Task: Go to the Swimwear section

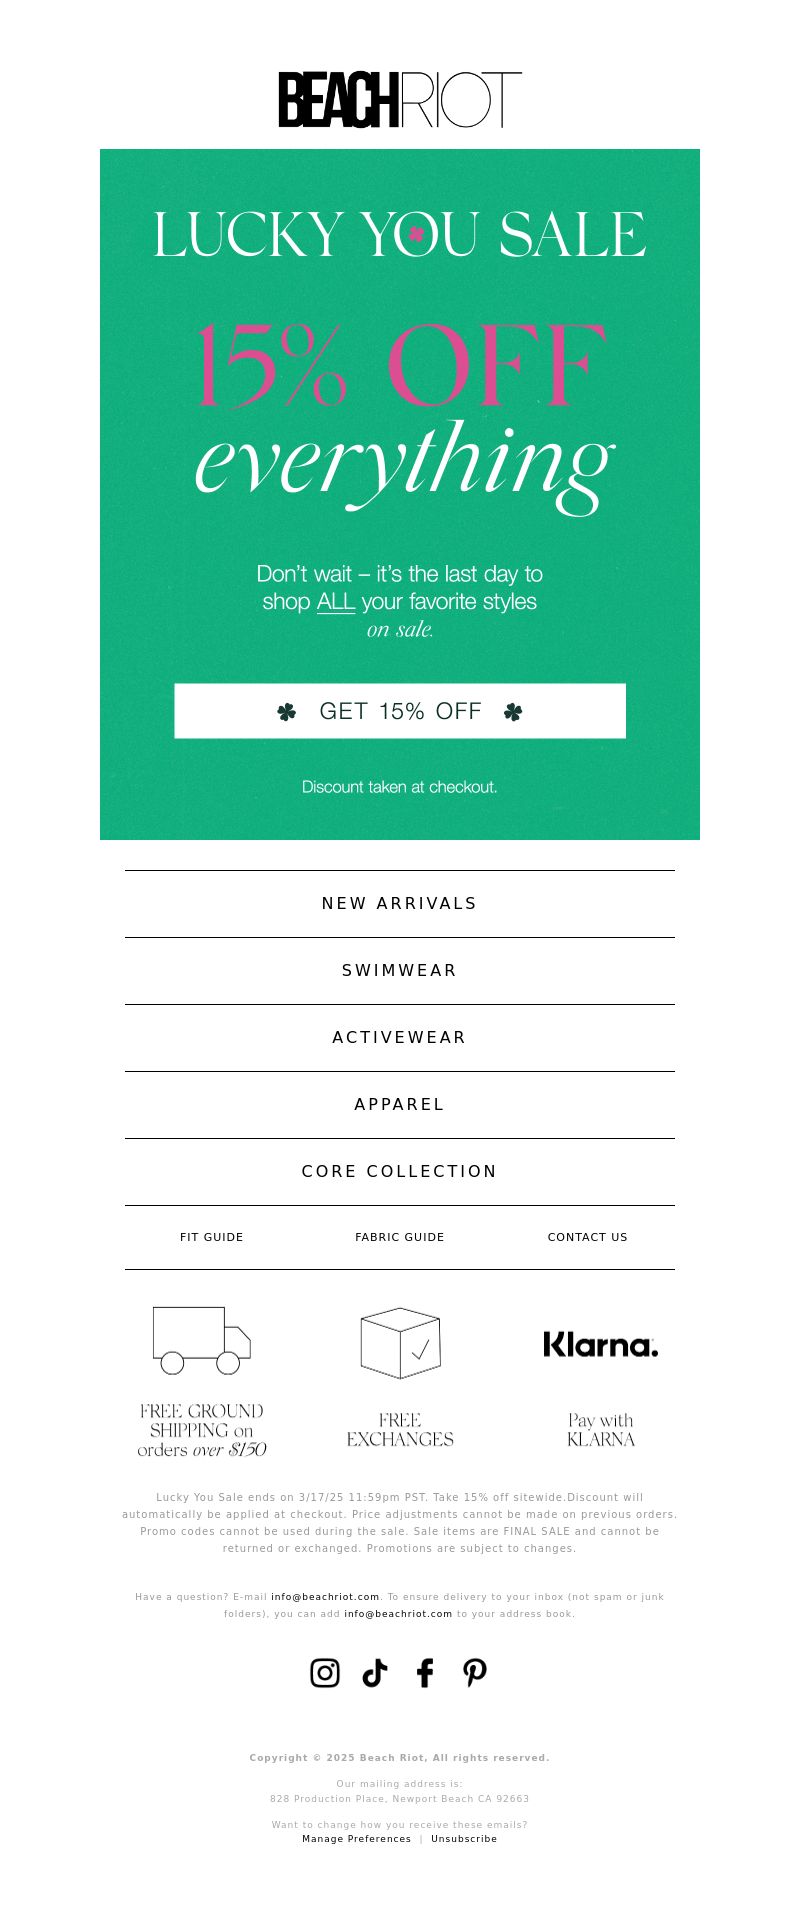Action: [400, 971]
